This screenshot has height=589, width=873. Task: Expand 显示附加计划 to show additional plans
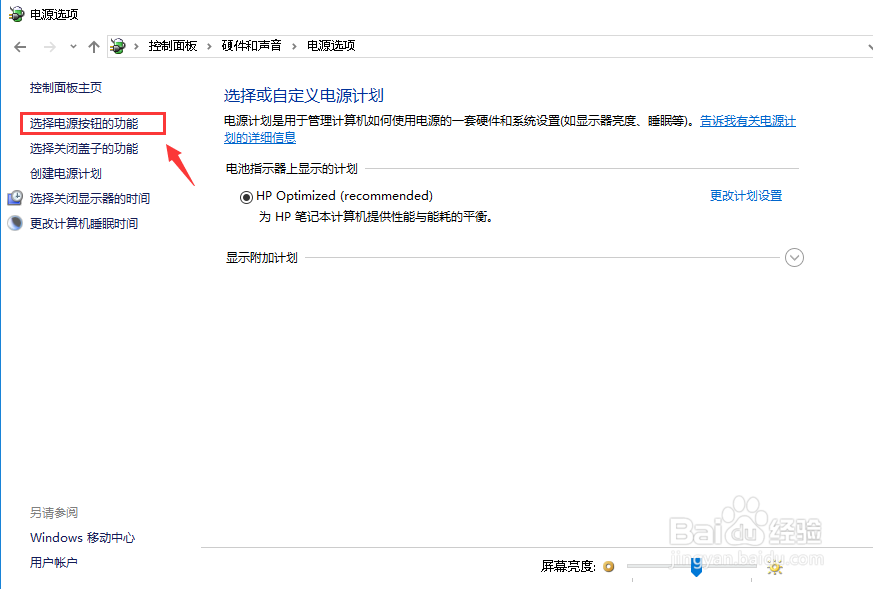794,257
